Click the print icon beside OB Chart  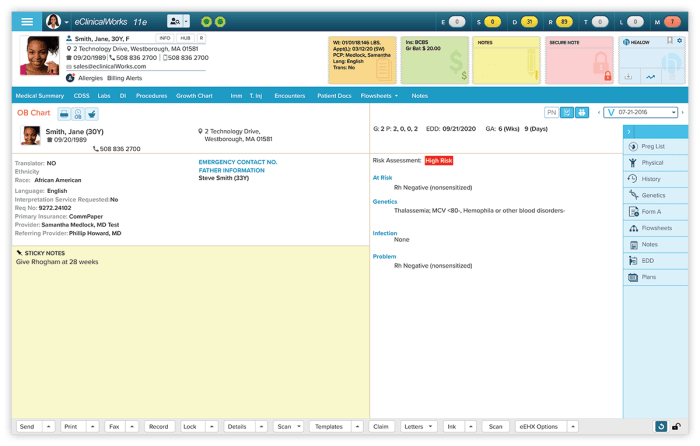pos(64,114)
